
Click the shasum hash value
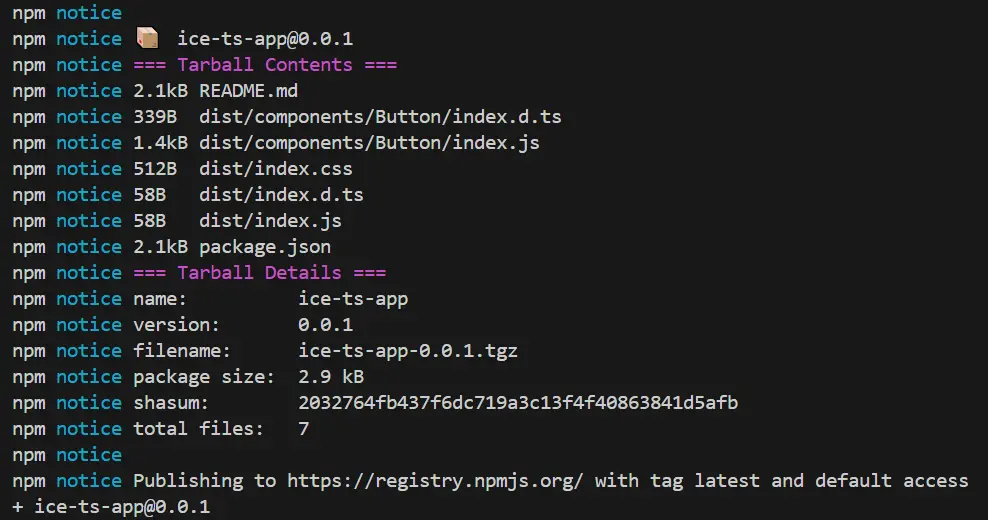pos(518,403)
